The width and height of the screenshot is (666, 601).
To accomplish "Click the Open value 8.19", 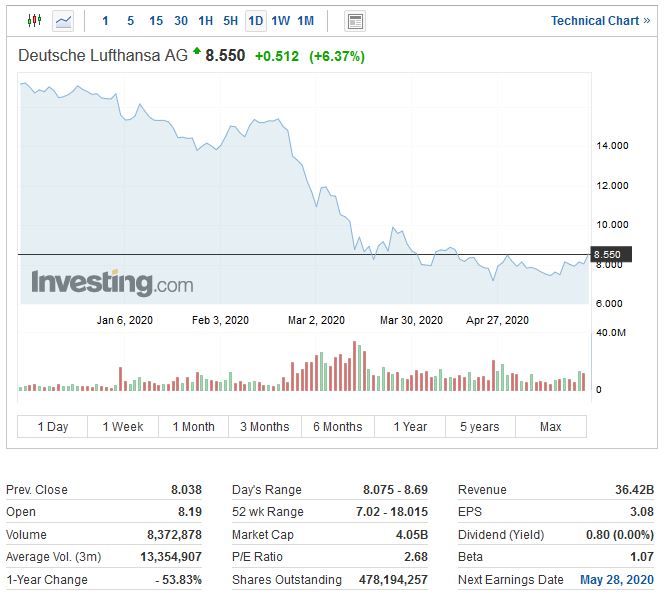I will click(x=189, y=511).
